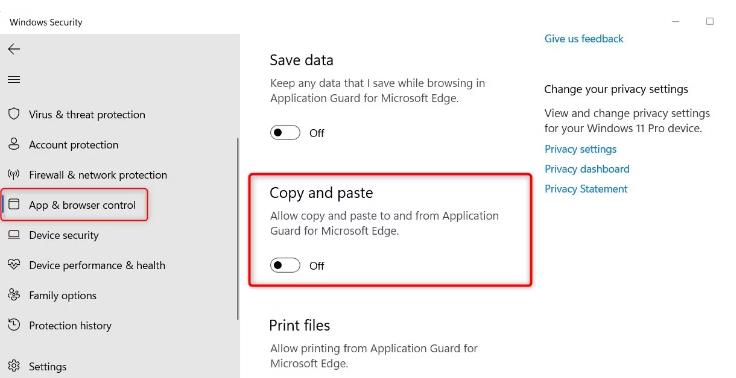This screenshot has width=736, height=378.
Task: Click the Copy and paste heading
Action: click(321, 193)
